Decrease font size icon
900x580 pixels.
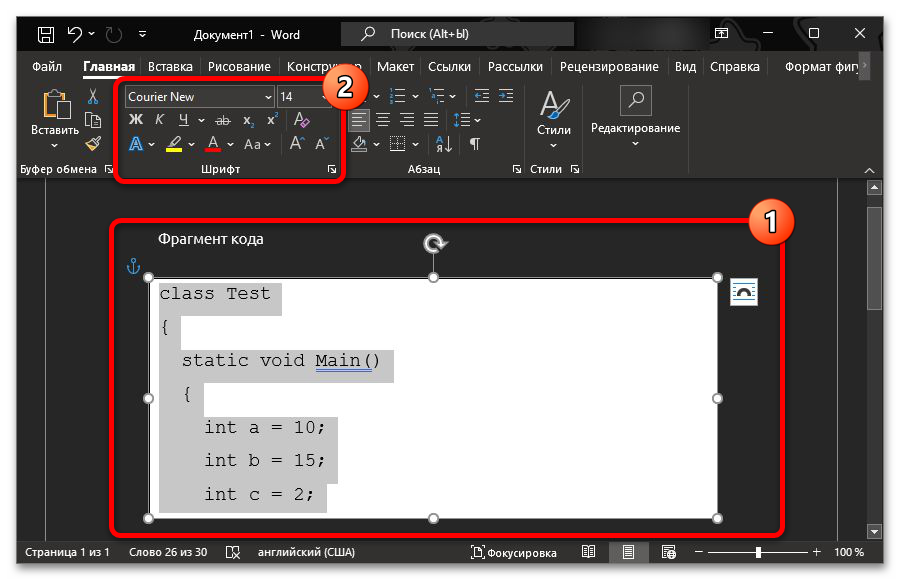[322, 143]
